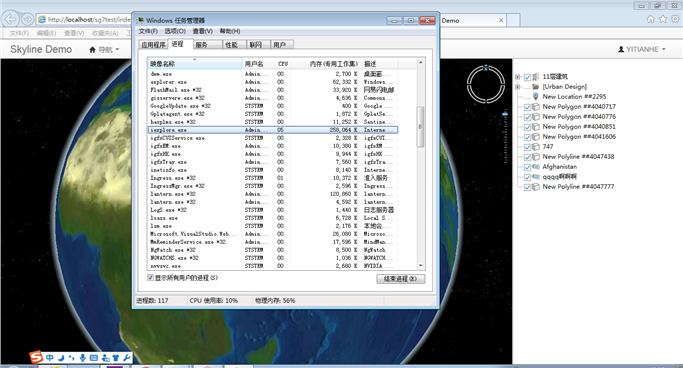The width and height of the screenshot is (683, 368).
Task: Click the Afghanistan label icon
Action: (x=536, y=167)
